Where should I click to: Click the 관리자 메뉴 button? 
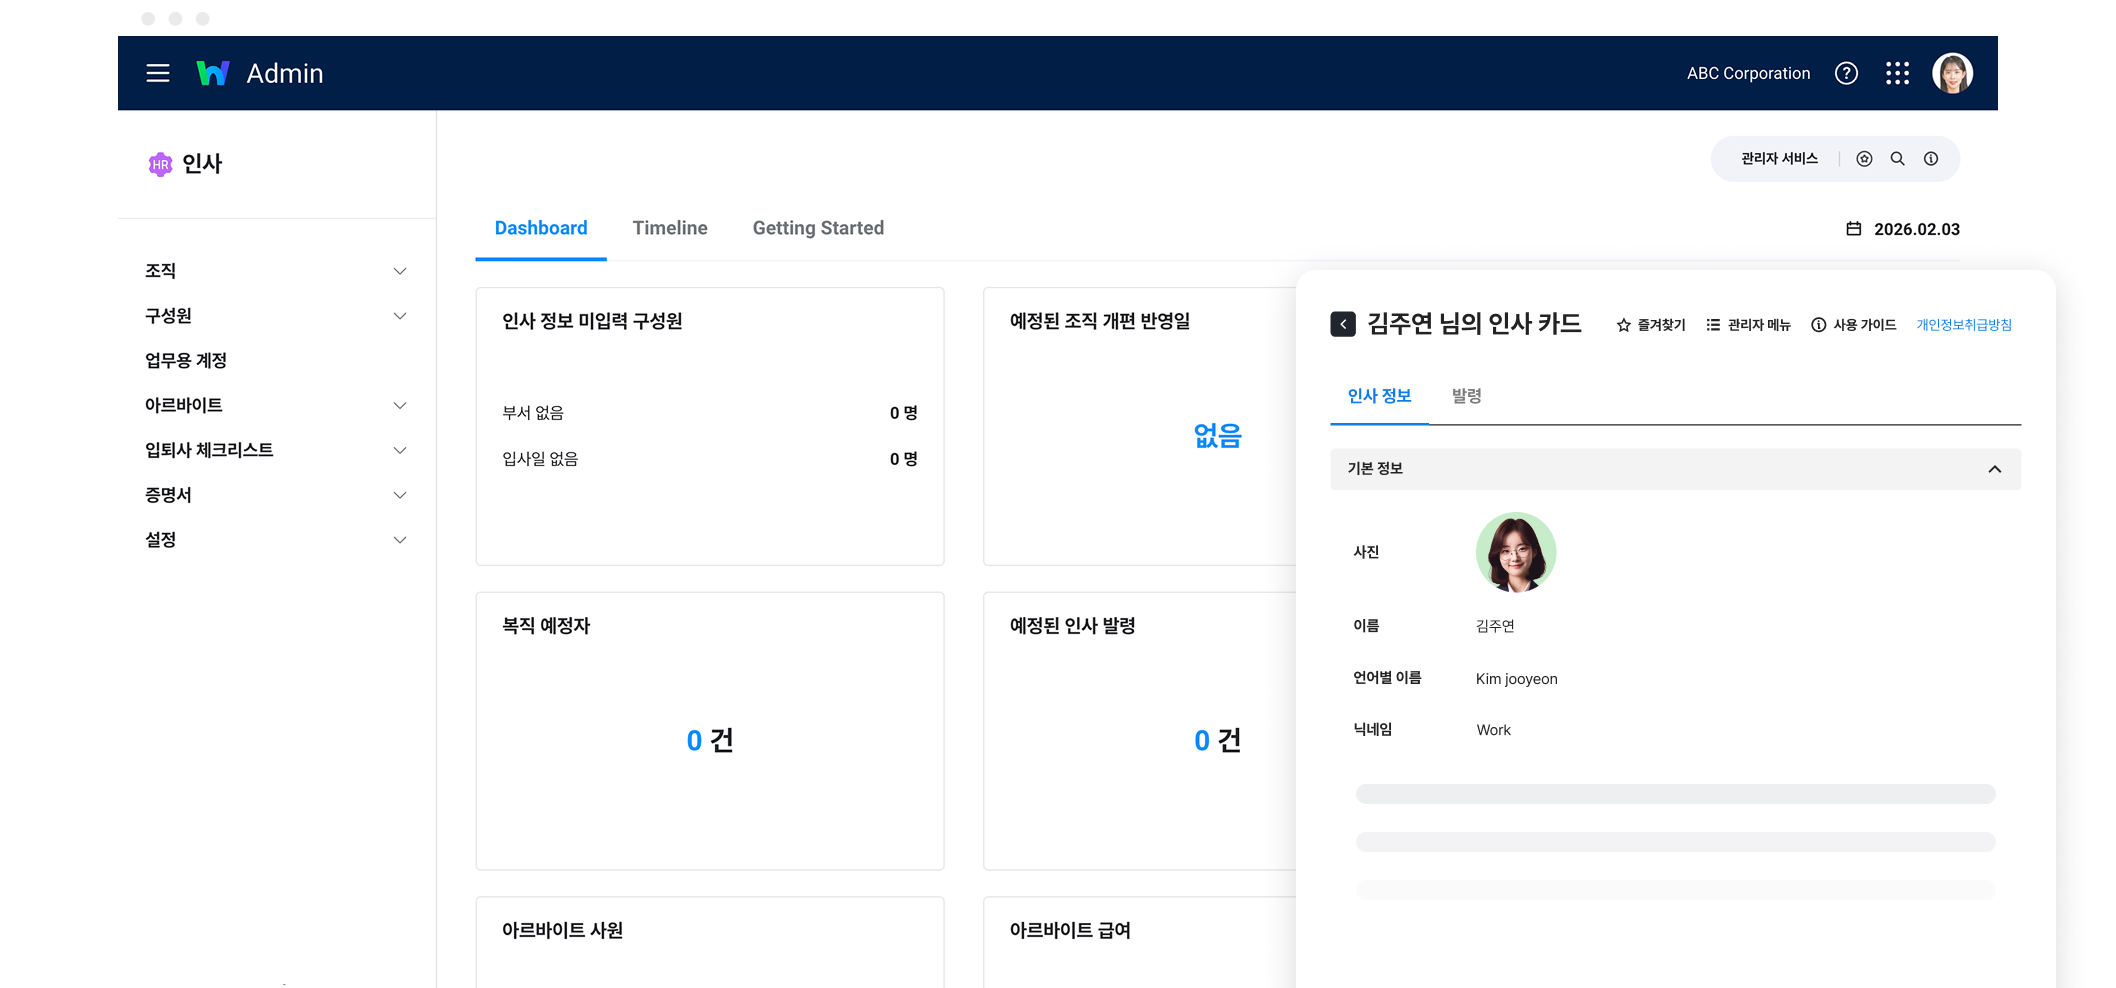[1748, 325]
